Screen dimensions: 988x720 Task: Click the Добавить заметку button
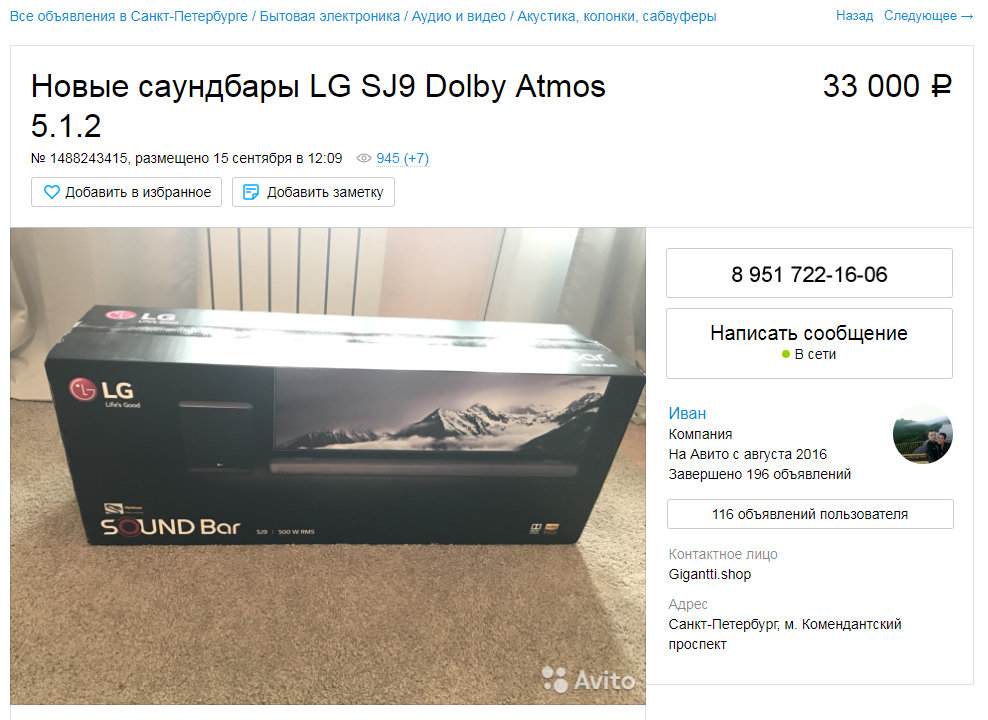coord(313,192)
